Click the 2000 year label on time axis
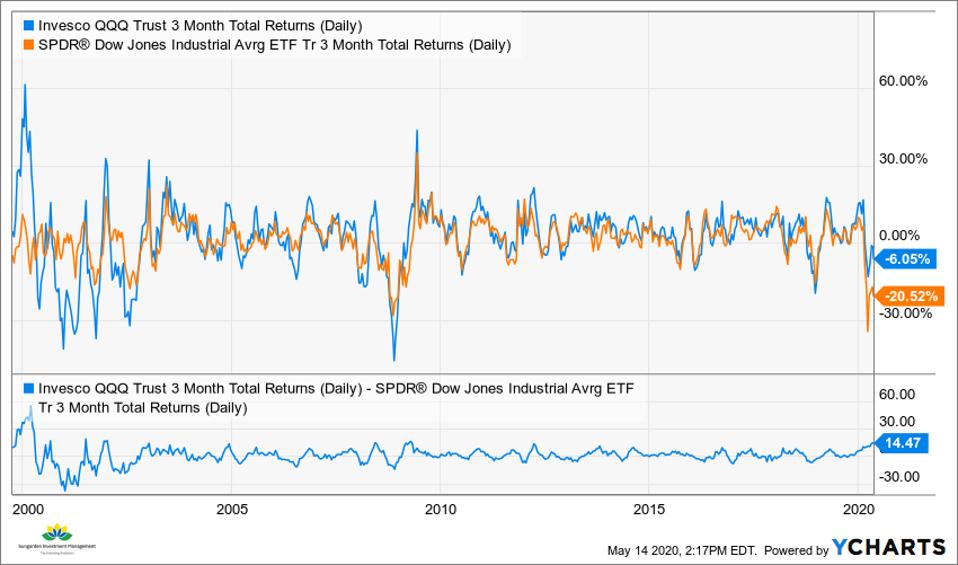958x565 pixels. [x=28, y=509]
